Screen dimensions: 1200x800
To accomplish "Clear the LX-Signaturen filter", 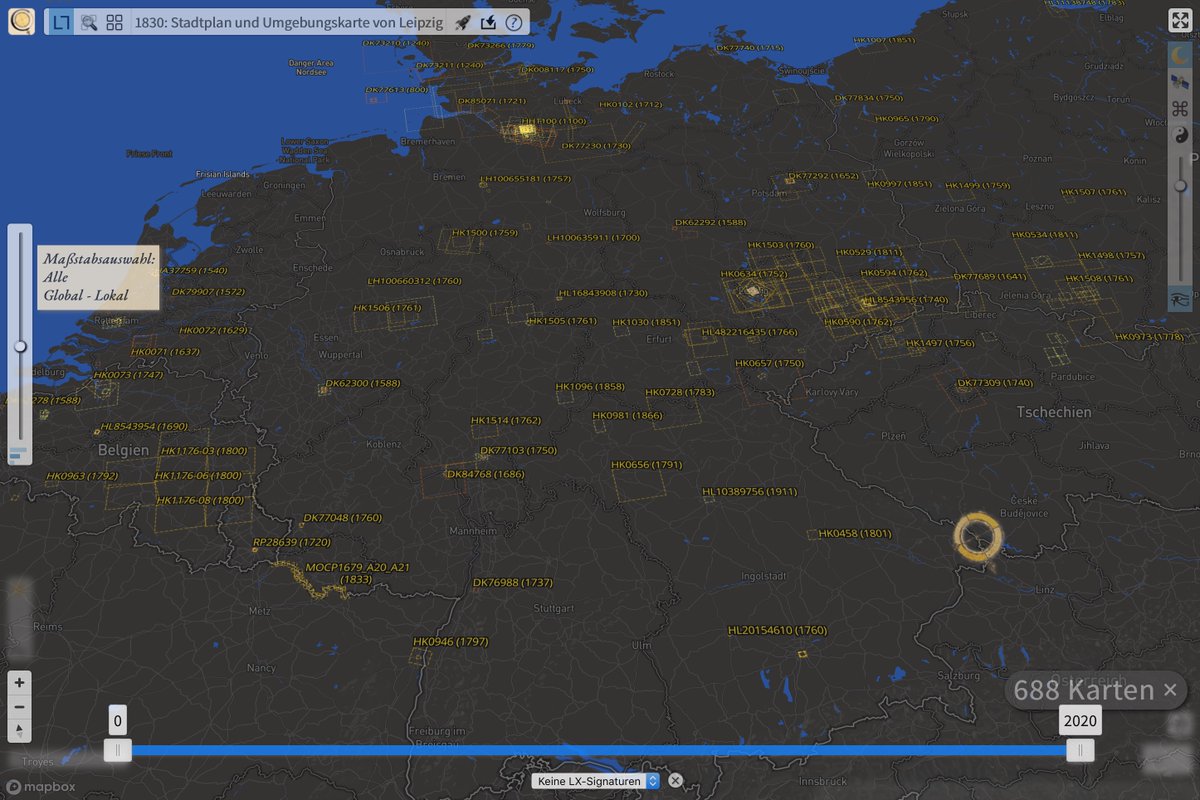I will [x=675, y=781].
